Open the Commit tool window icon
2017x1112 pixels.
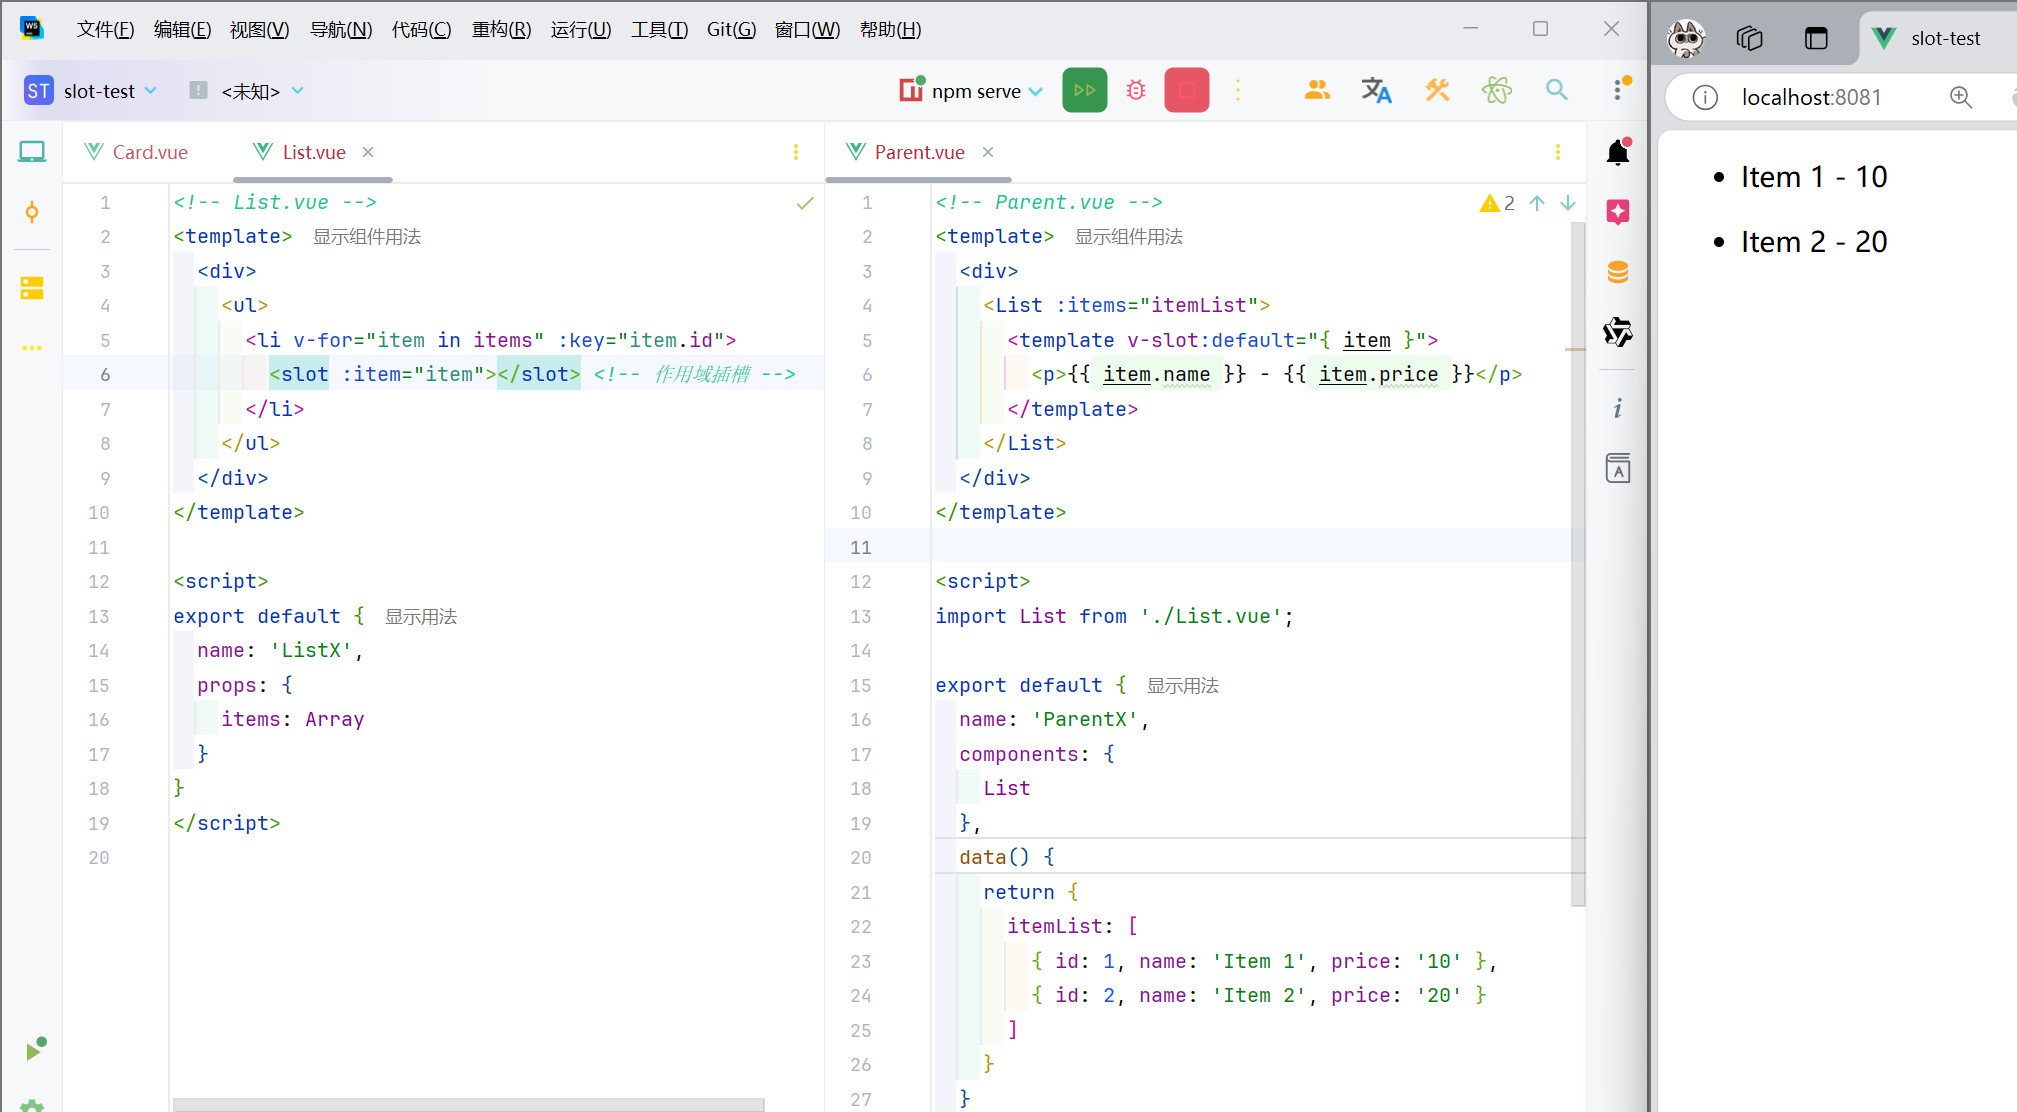32,212
